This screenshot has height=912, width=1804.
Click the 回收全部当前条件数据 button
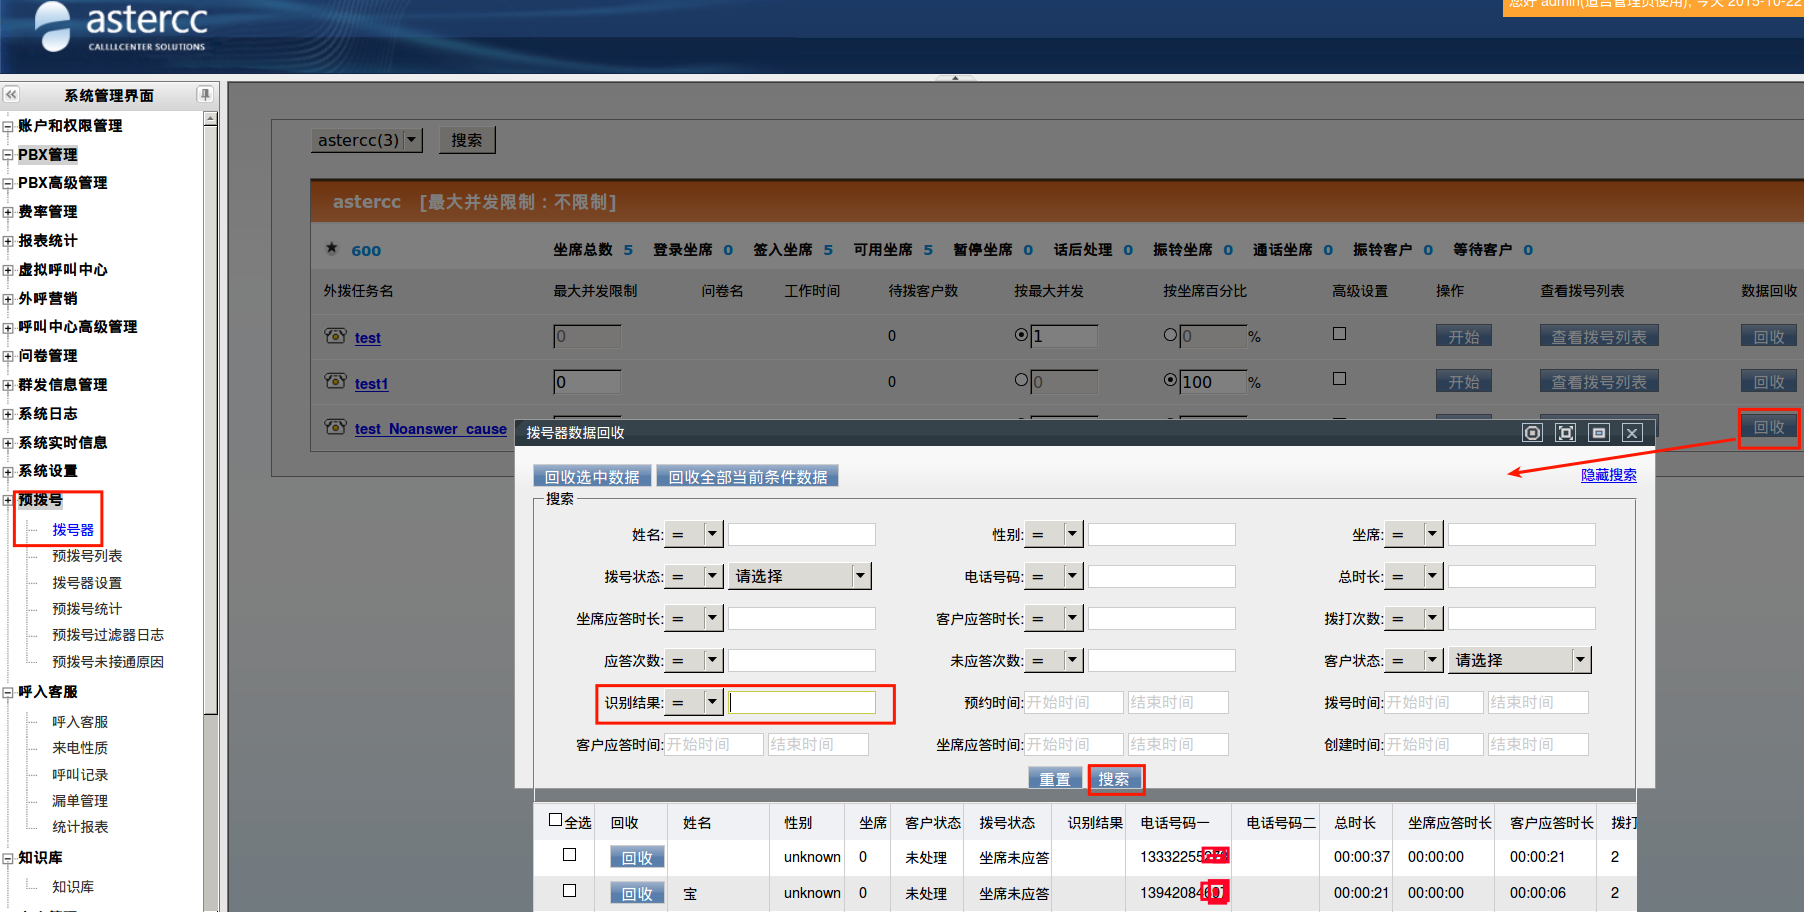point(747,477)
